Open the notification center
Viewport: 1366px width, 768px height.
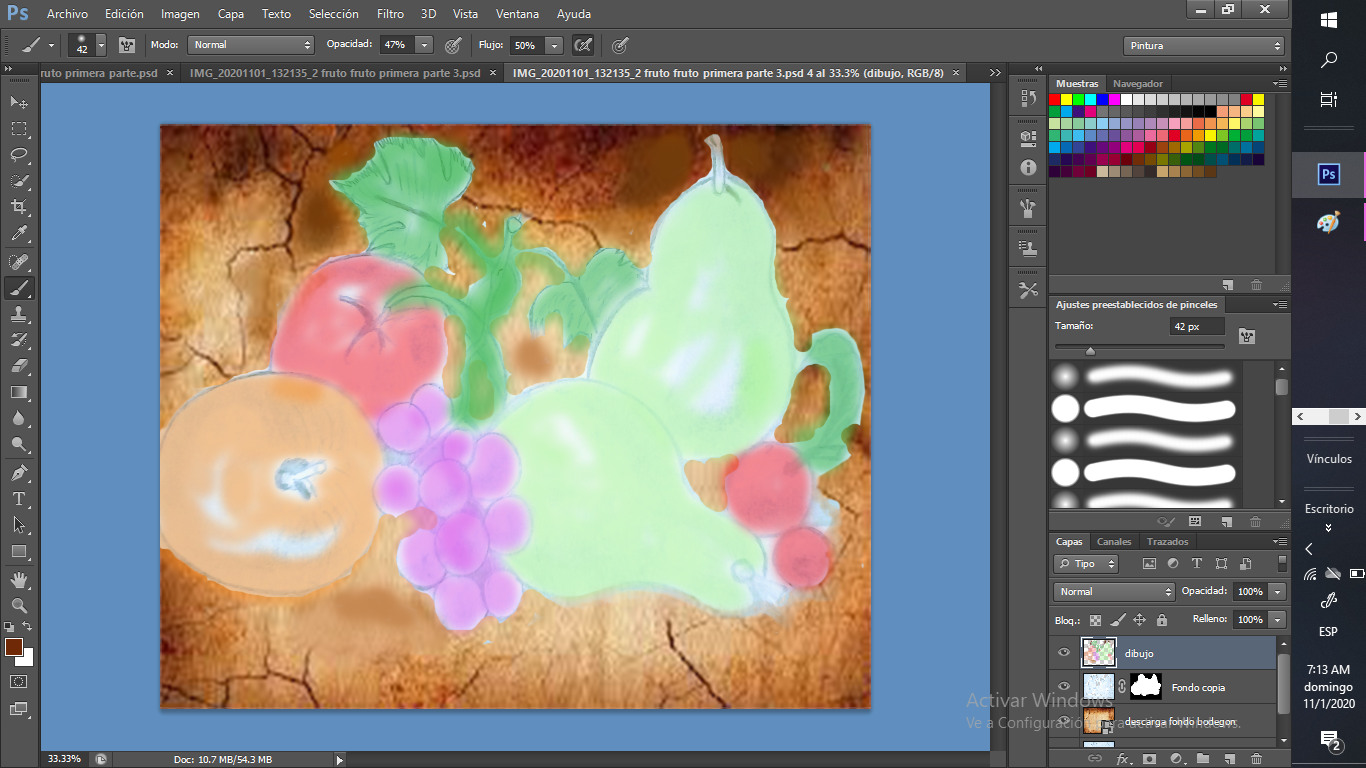coord(1329,741)
